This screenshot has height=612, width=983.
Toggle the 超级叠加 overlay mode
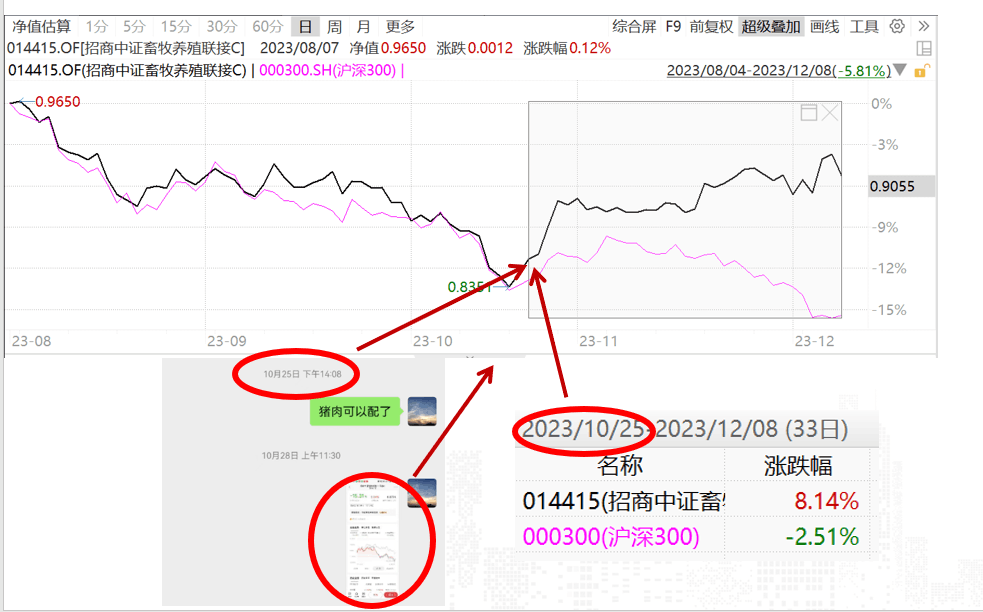(x=771, y=27)
